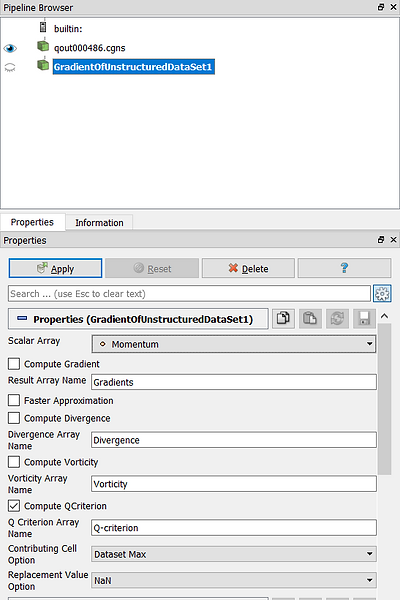Viewport: 400px width, 600px height.
Task: Select GradientOfUnstructuredDataSet1 pipeline entry
Action: (134, 67)
